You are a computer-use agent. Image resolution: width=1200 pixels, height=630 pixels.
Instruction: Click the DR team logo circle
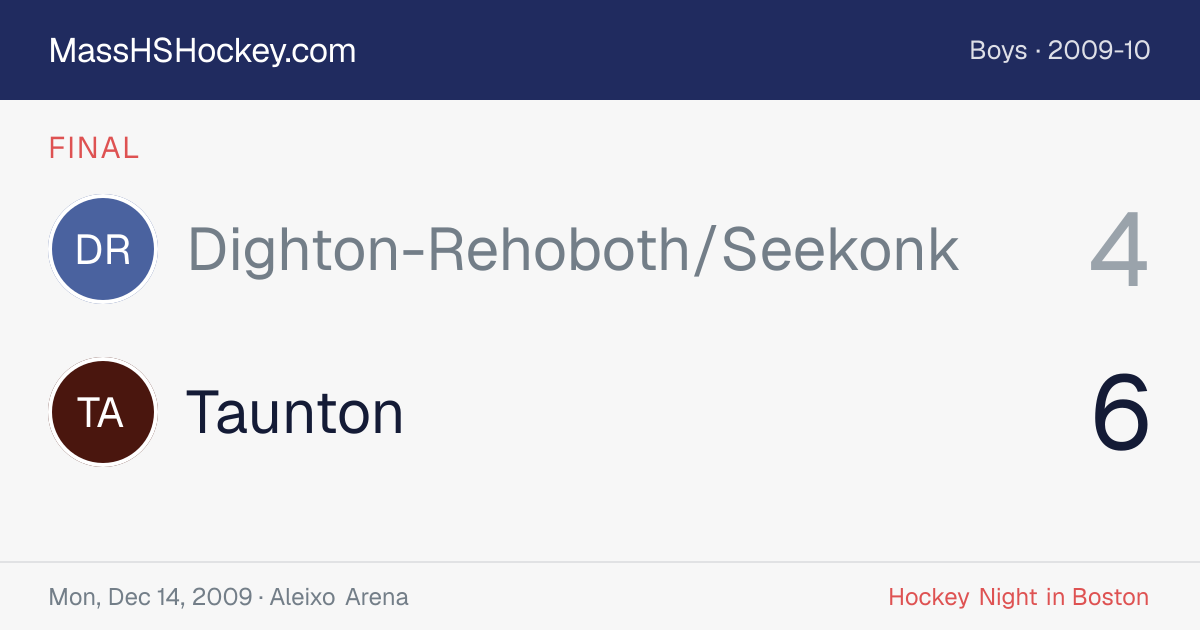click(x=103, y=250)
